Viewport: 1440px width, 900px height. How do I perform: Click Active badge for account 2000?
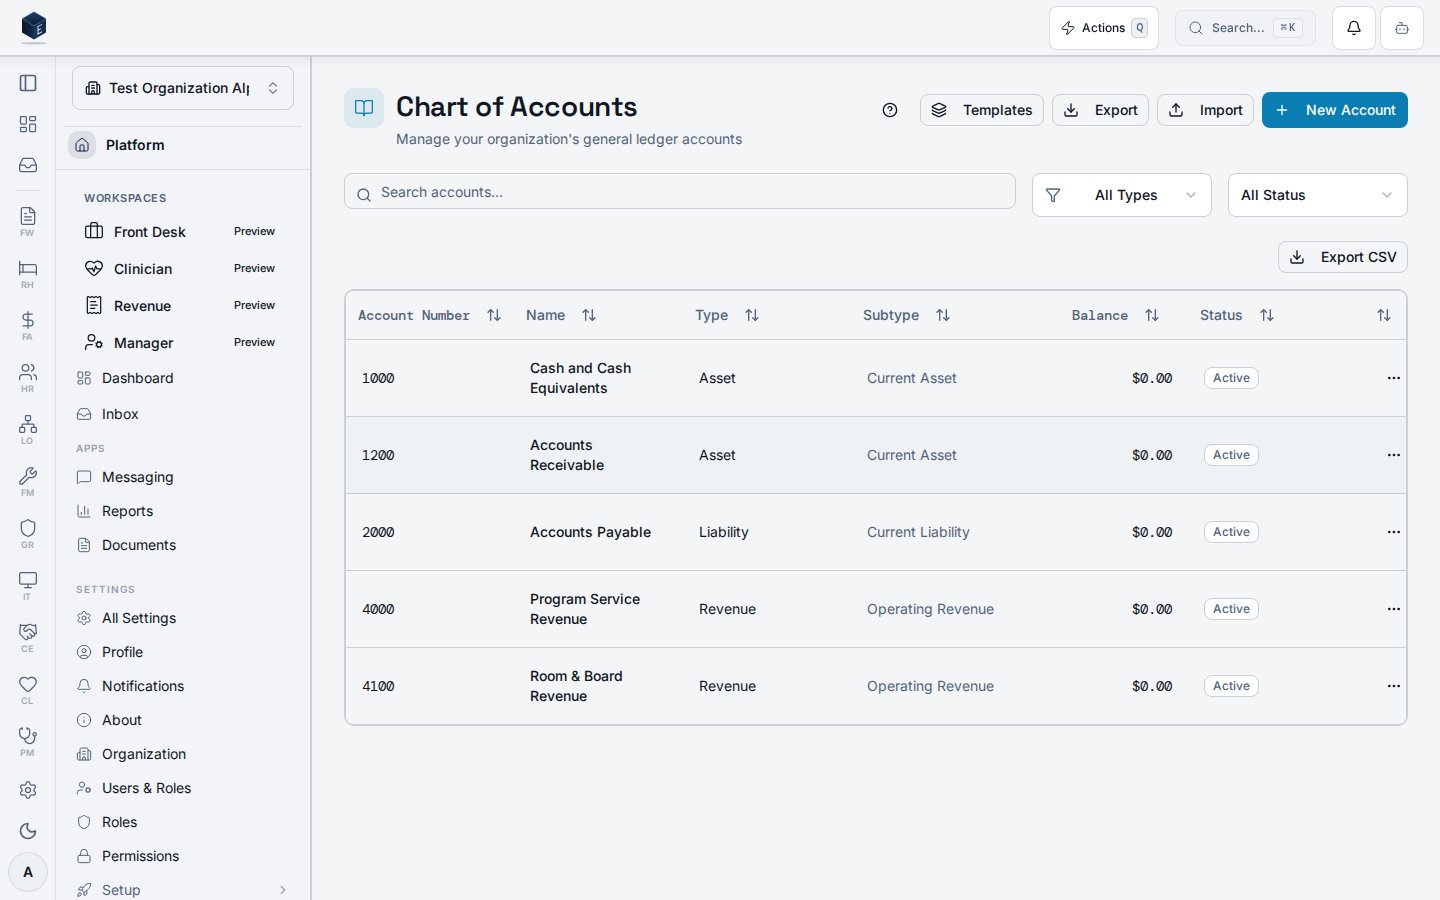click(x=1231, y=532)
